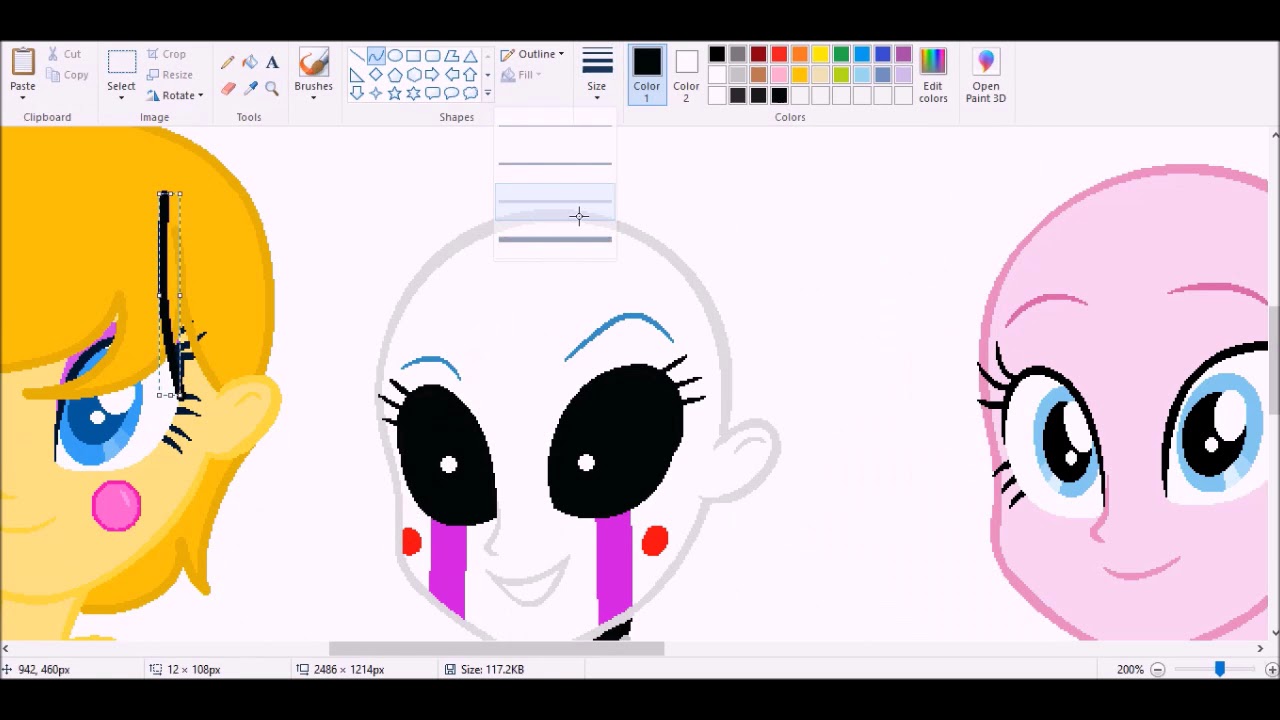The height and width of the screenshot is (720, 1280).
Task: Pick the purple color swatch
Action: (x=904, y=54)
